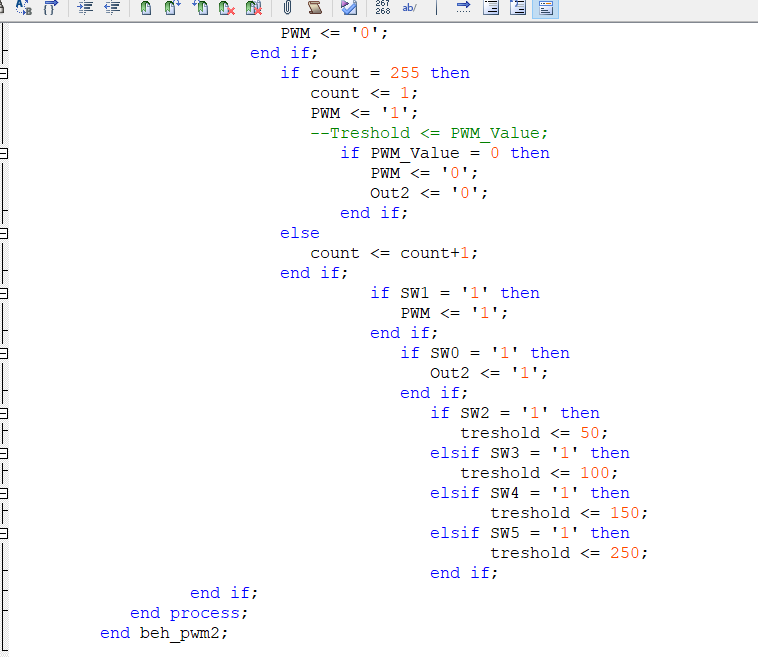Collapse the 'elsif SW3' fold marker
758x657 pixels.
[3, 453]
